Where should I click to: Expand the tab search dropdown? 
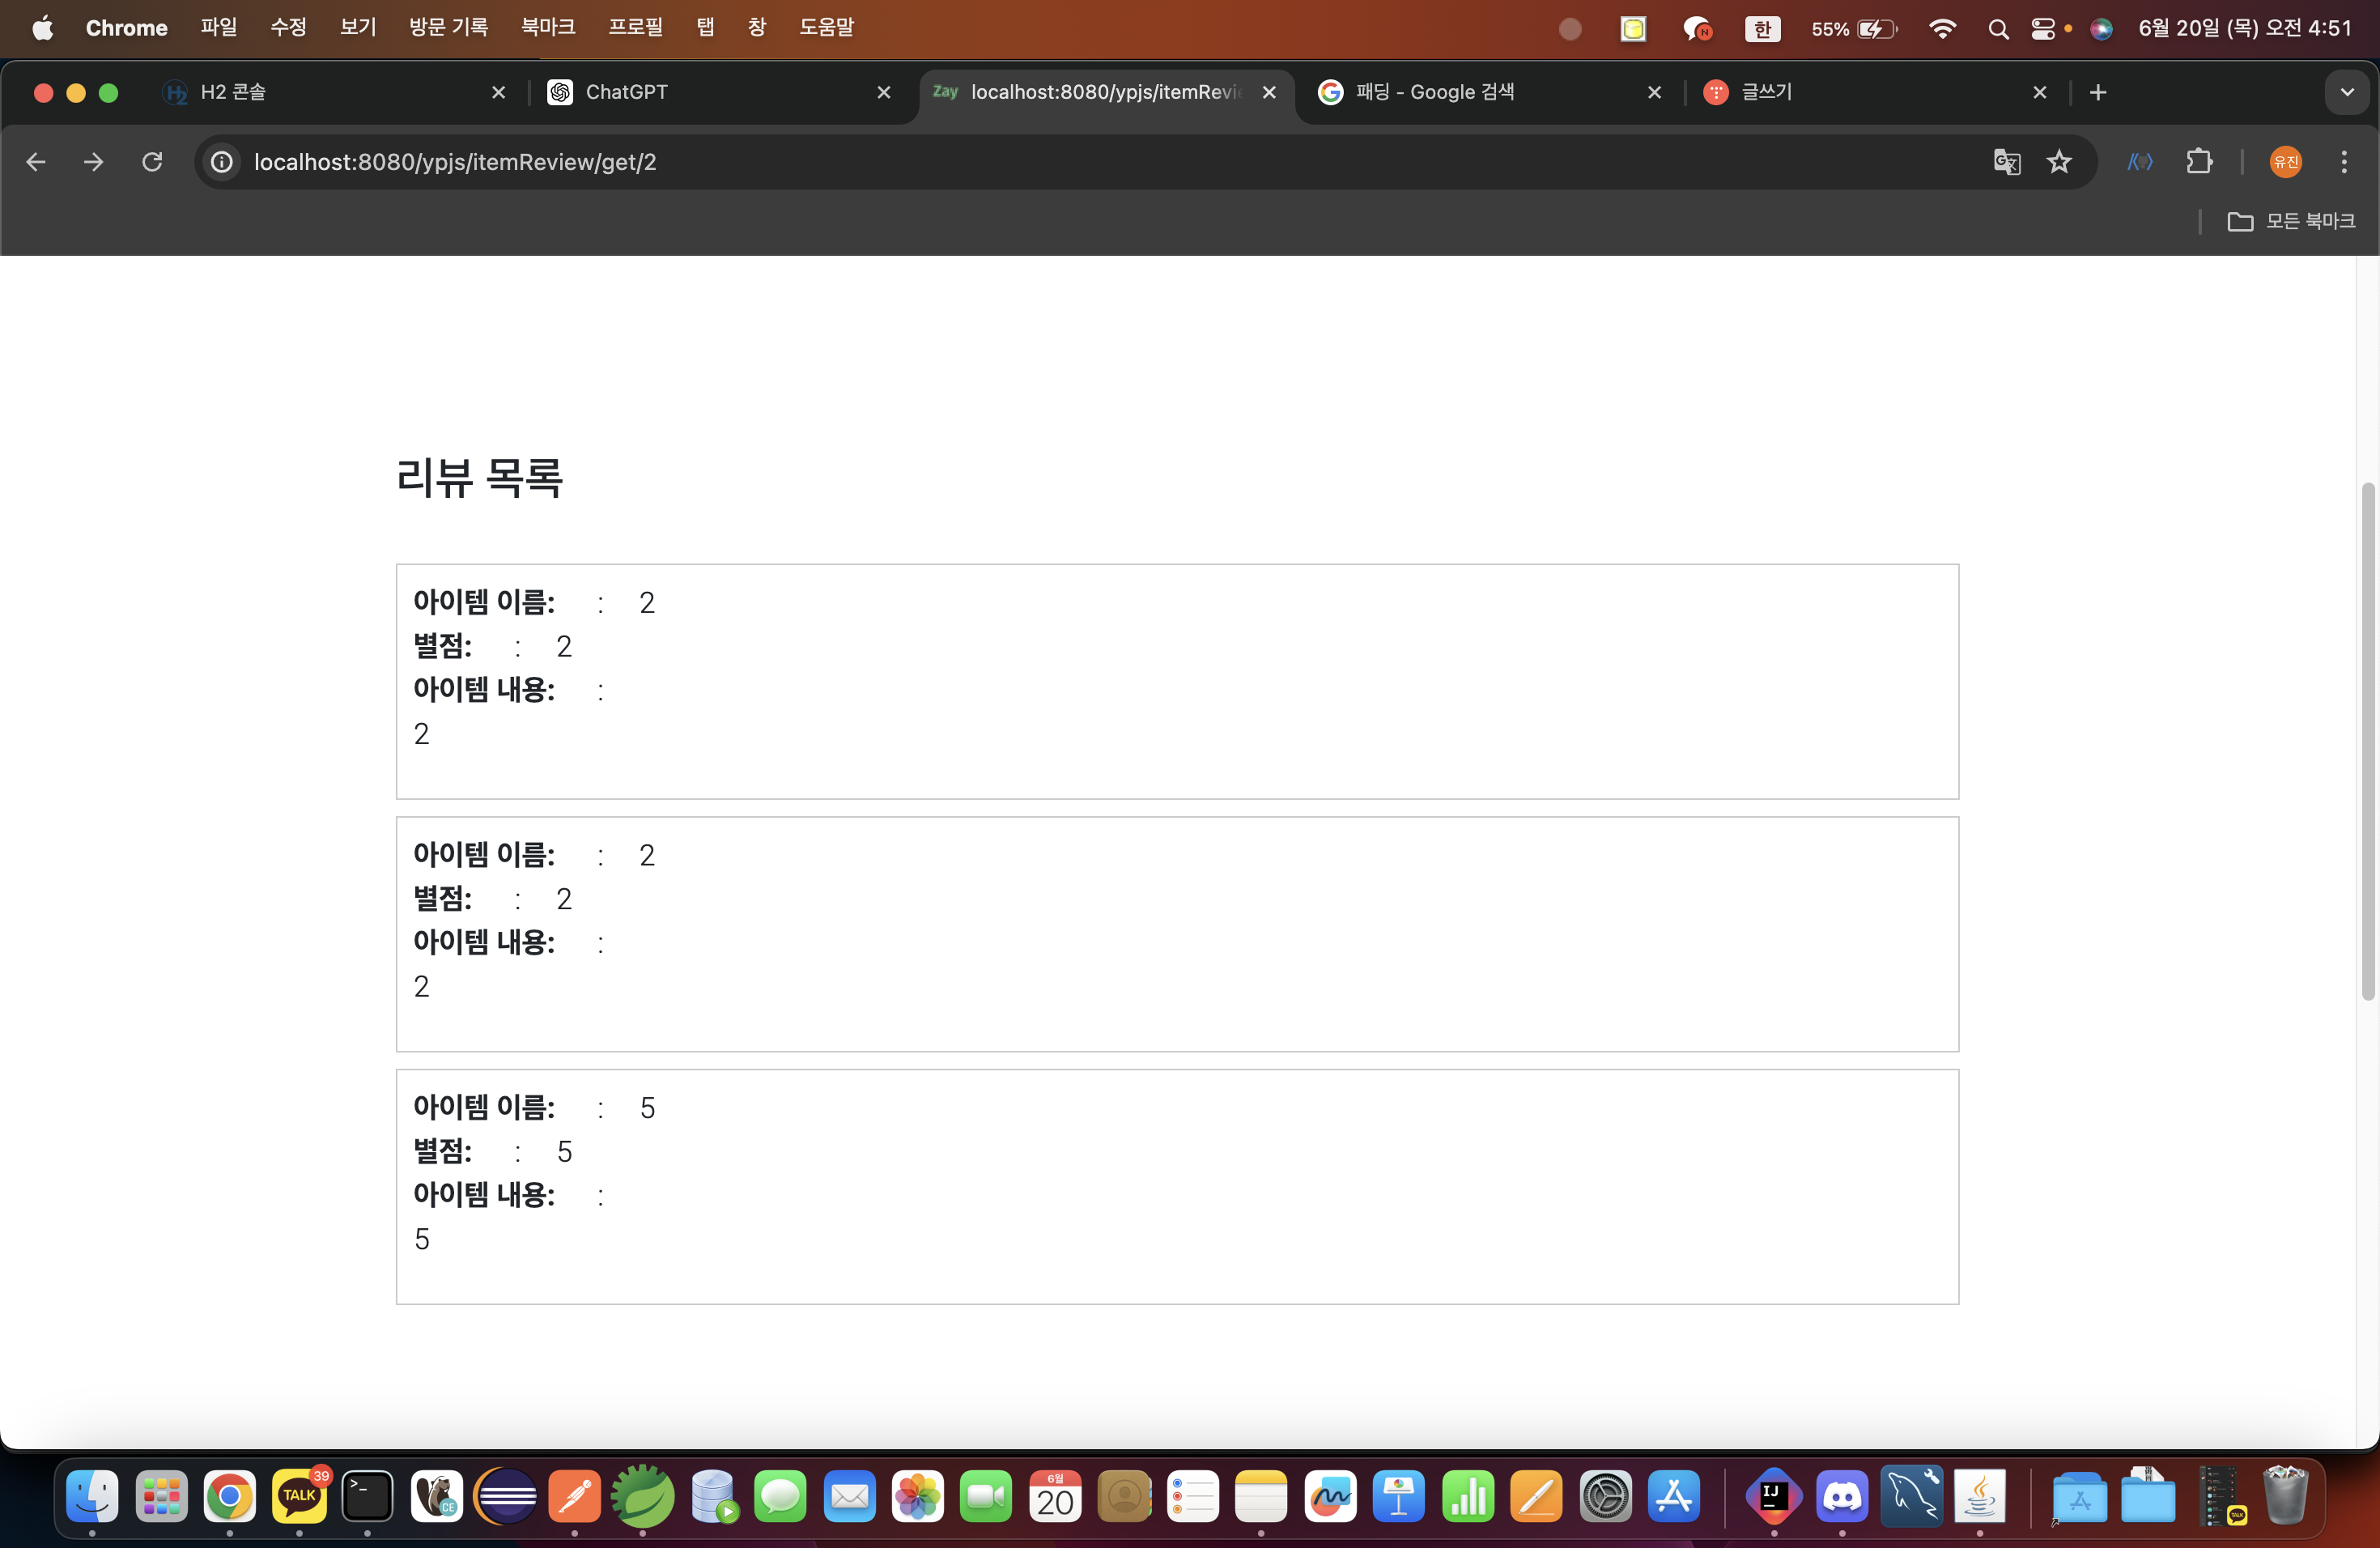[2346, 92]
